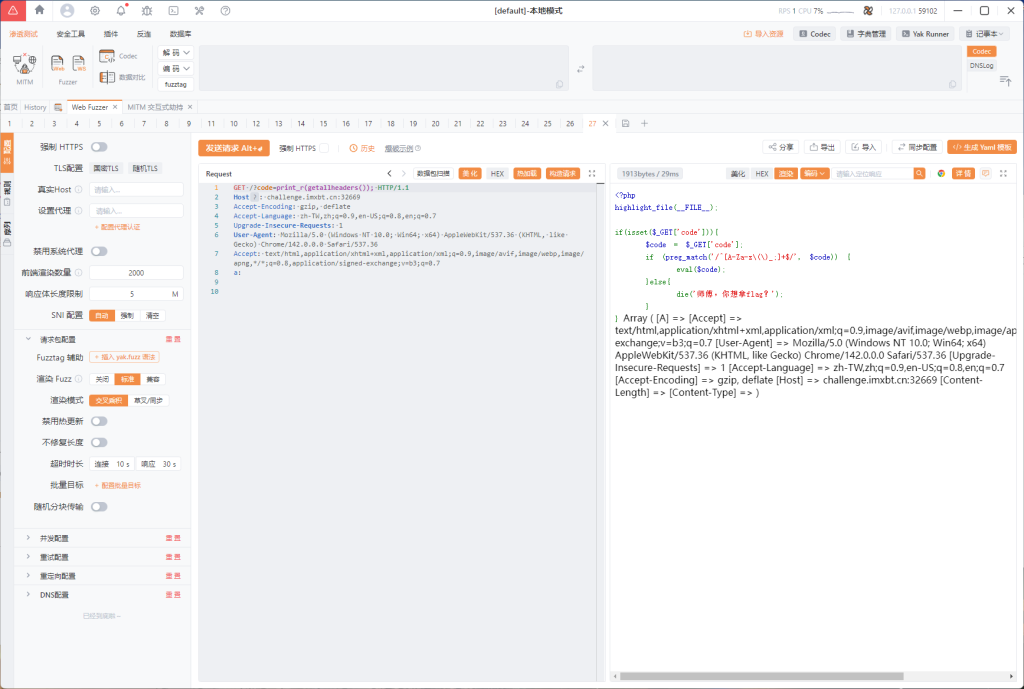Open response in Chrome browser icon
Image resolution: width=1024 pixels, height=689 pixels.
(x=941, y=174)
